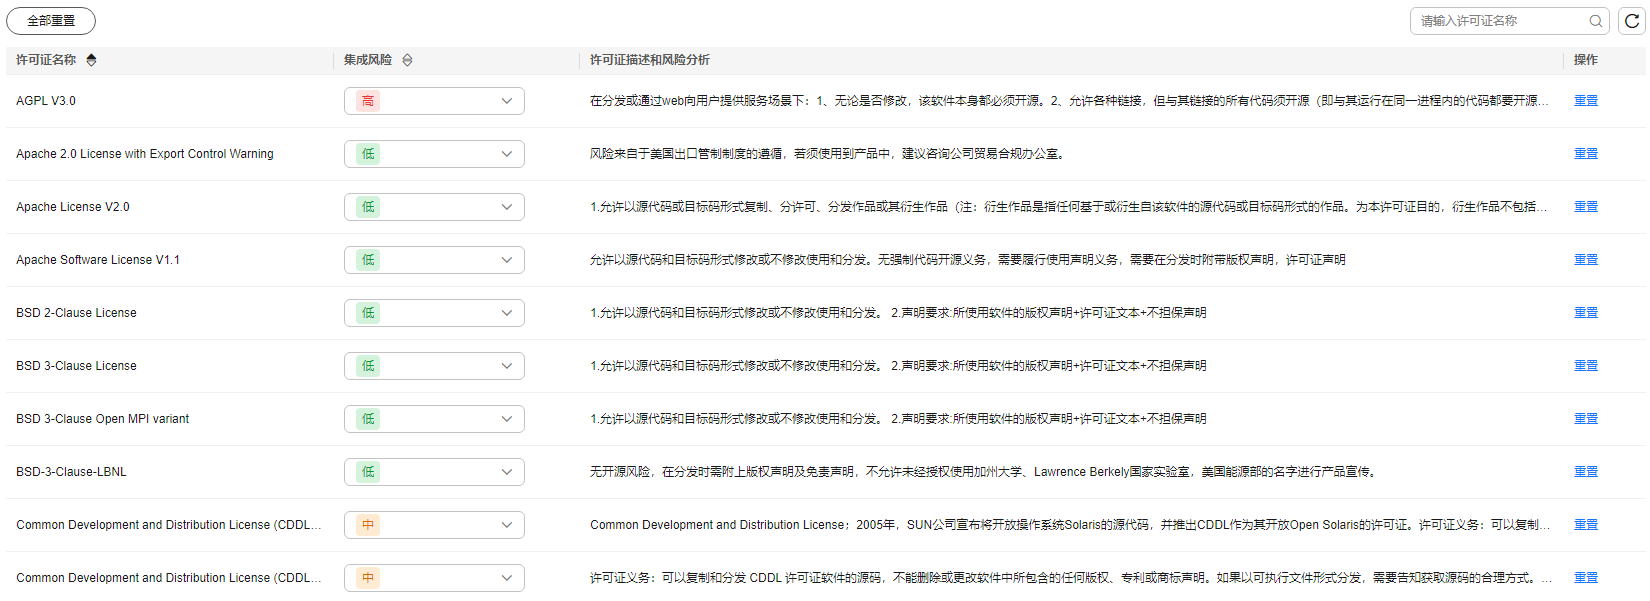Select the BSD 3-Clause License name cell
Screen dimensions: 1650x601
pos(76,366)
